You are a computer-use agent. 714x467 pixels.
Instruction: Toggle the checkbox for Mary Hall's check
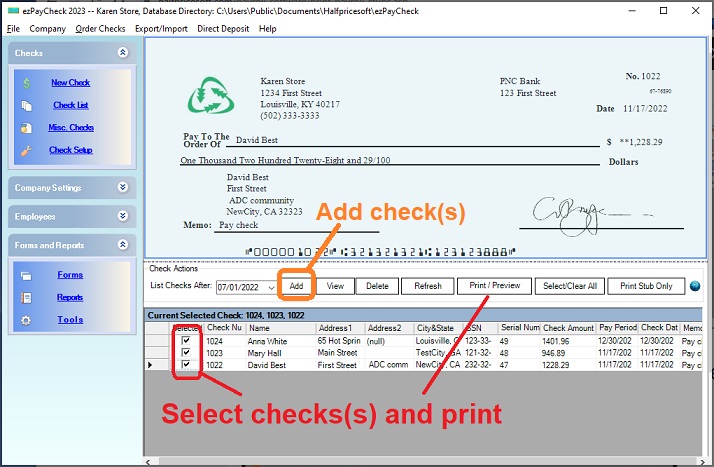185,353
